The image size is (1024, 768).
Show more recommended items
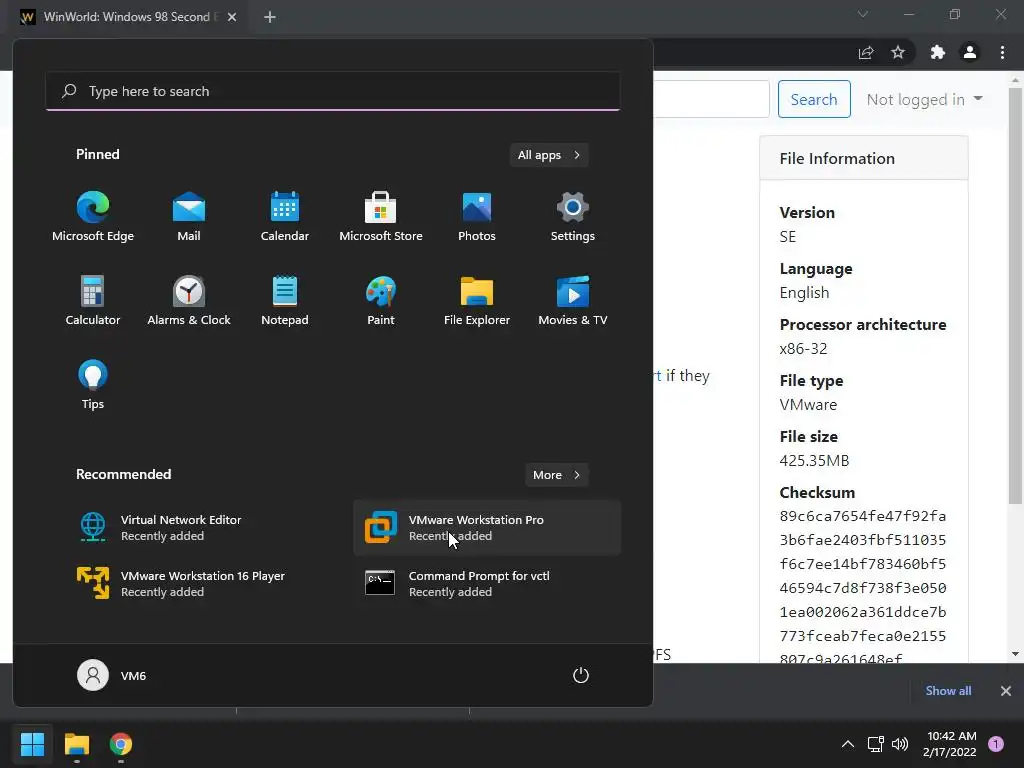(x=556, y=475)
